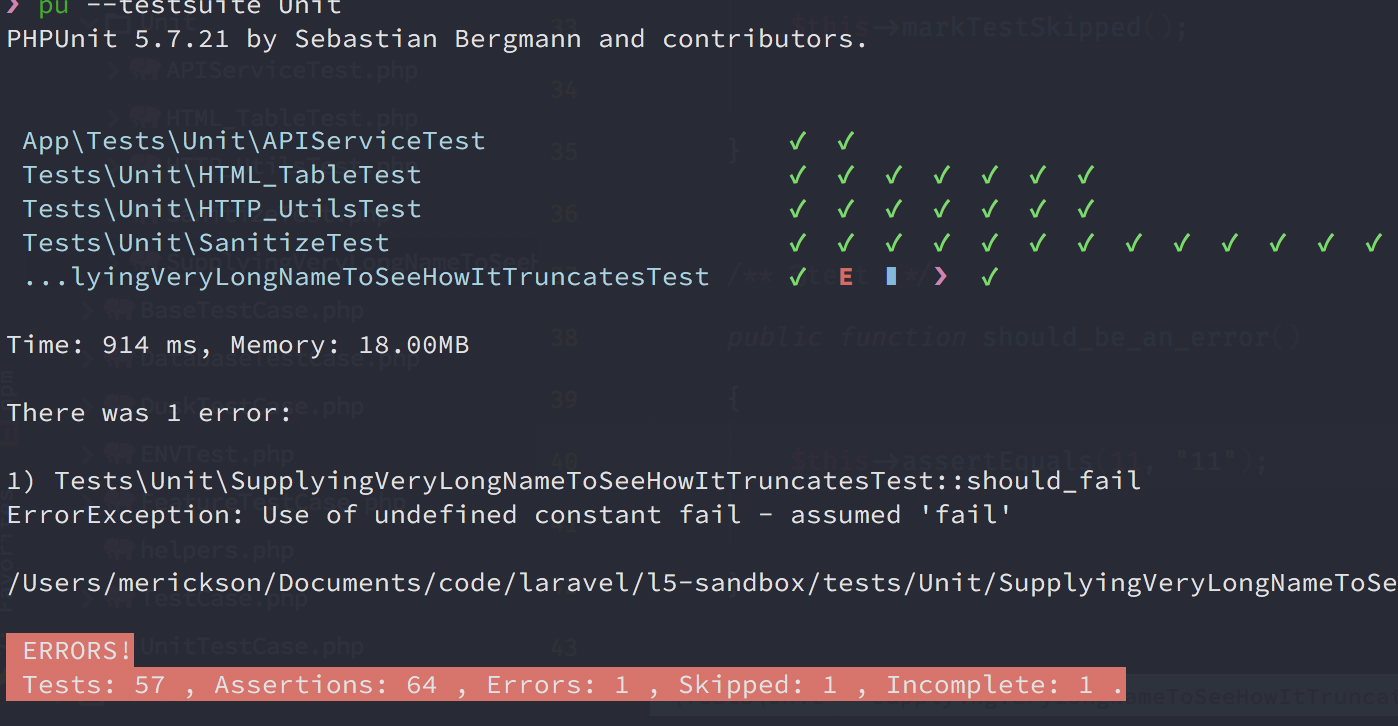Click the Time: 914 ms memory line
Screen dimensions: 1398x726
[x=238, y=345]
